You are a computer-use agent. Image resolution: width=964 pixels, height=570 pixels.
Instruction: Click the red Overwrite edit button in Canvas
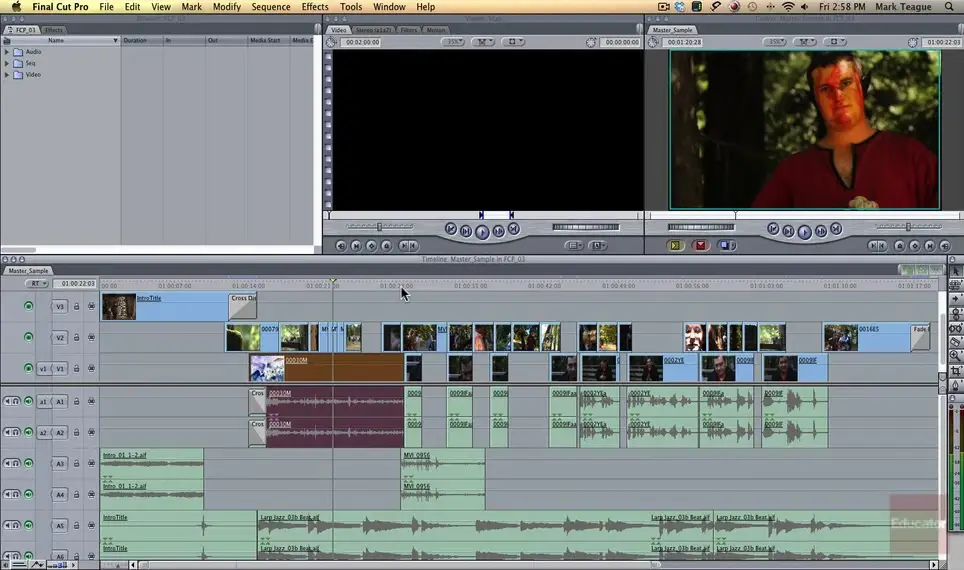click(700, 245)
